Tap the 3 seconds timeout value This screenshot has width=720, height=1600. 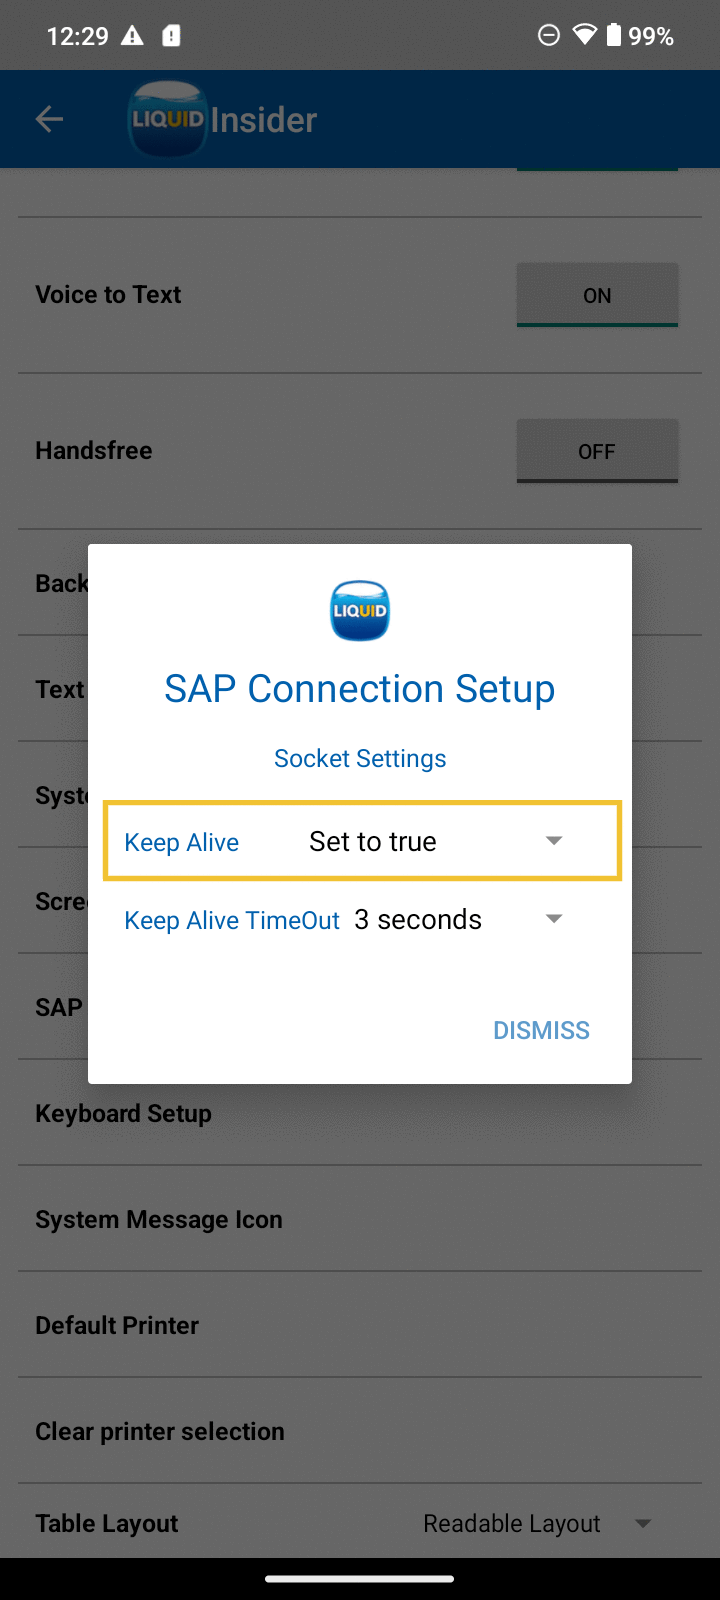pos(418,919)
